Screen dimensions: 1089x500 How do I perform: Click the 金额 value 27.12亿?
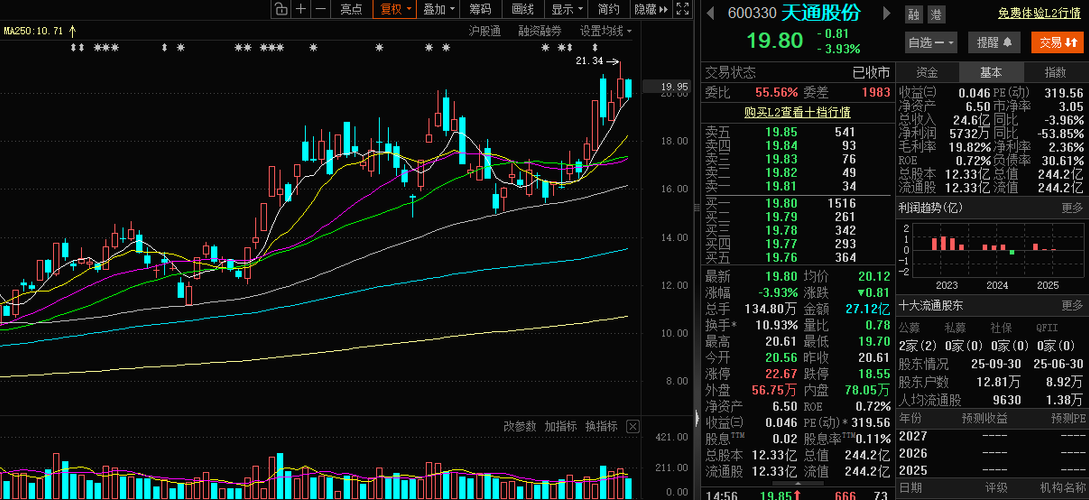click(x=869, y=308)
